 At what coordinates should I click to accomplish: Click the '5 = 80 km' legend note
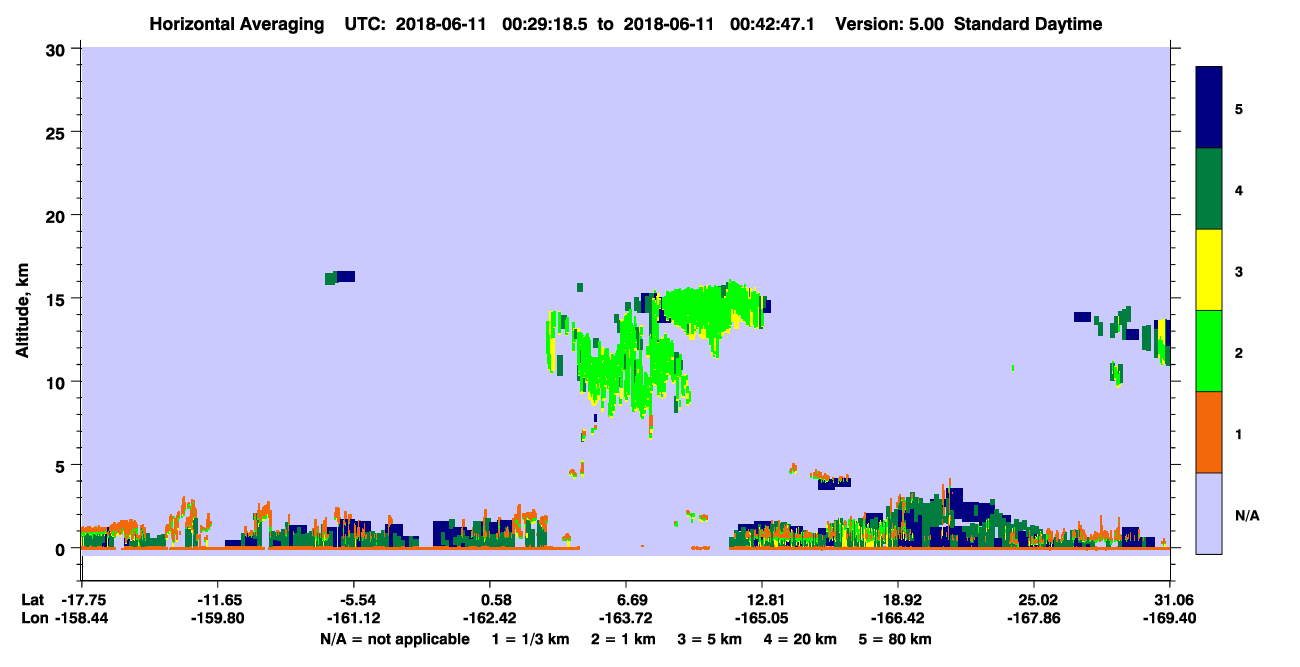pos(897,639)
